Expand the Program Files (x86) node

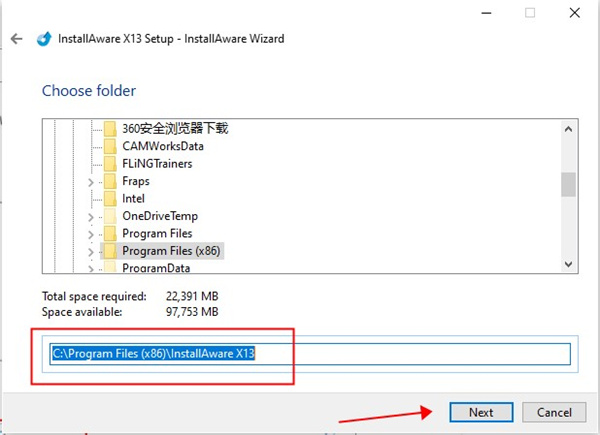pos(91,252)
